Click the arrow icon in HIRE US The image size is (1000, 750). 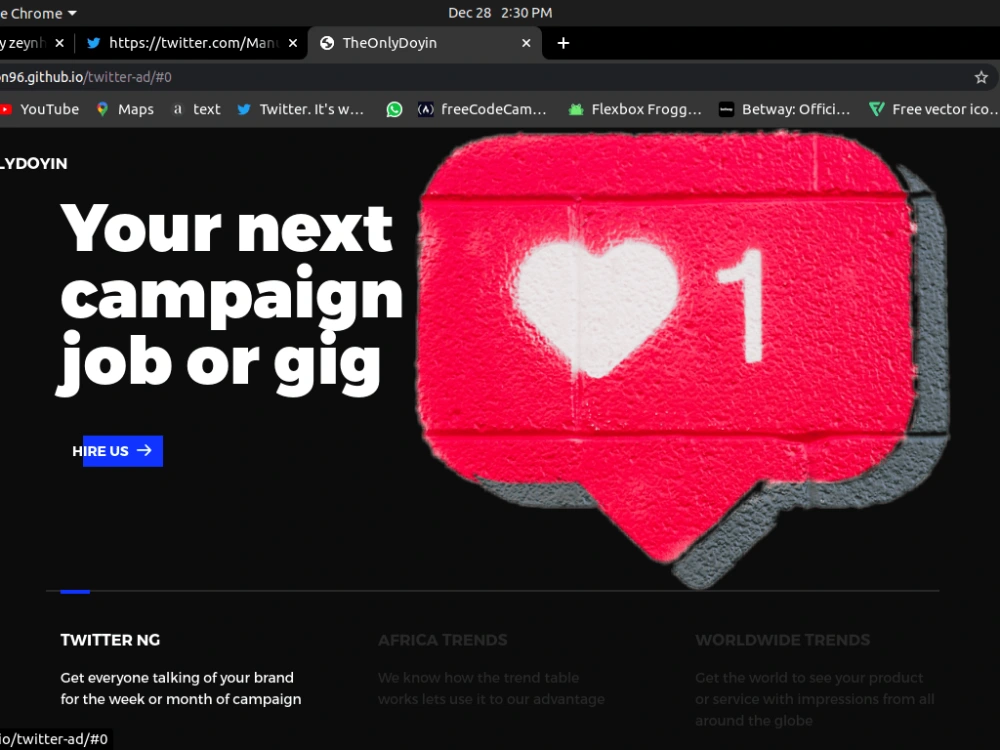[x=145, y=450]
